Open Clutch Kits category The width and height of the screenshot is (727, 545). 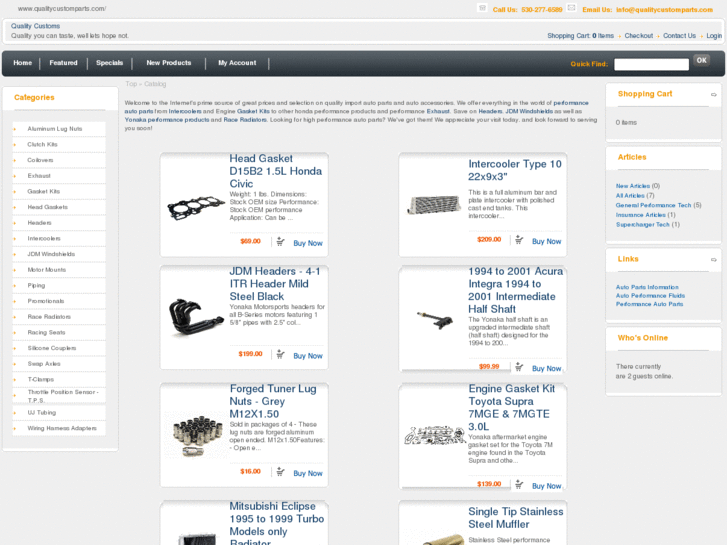(42, 145)
